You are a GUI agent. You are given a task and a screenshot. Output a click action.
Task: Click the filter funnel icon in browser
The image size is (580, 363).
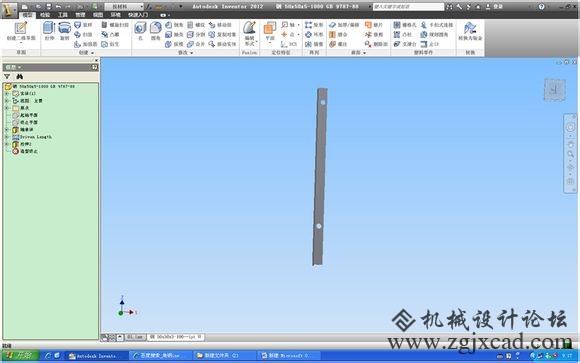pyautogui.click(x=7, y=77)
